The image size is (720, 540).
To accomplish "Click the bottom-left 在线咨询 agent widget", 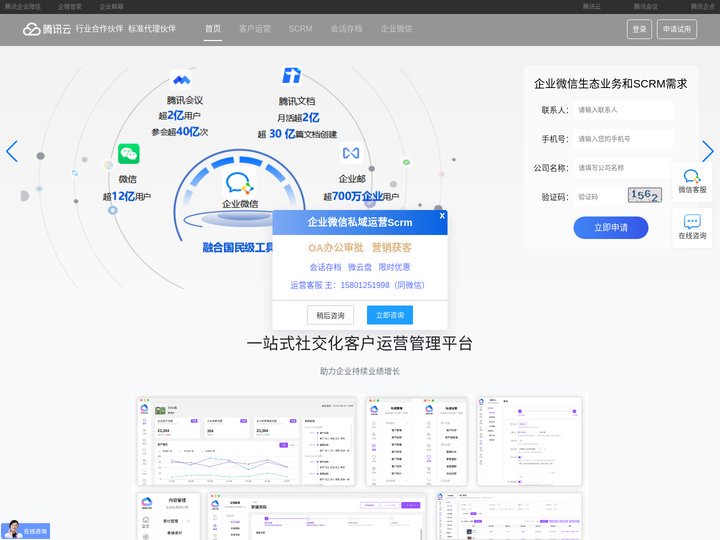I will click(x=26, y=530).
